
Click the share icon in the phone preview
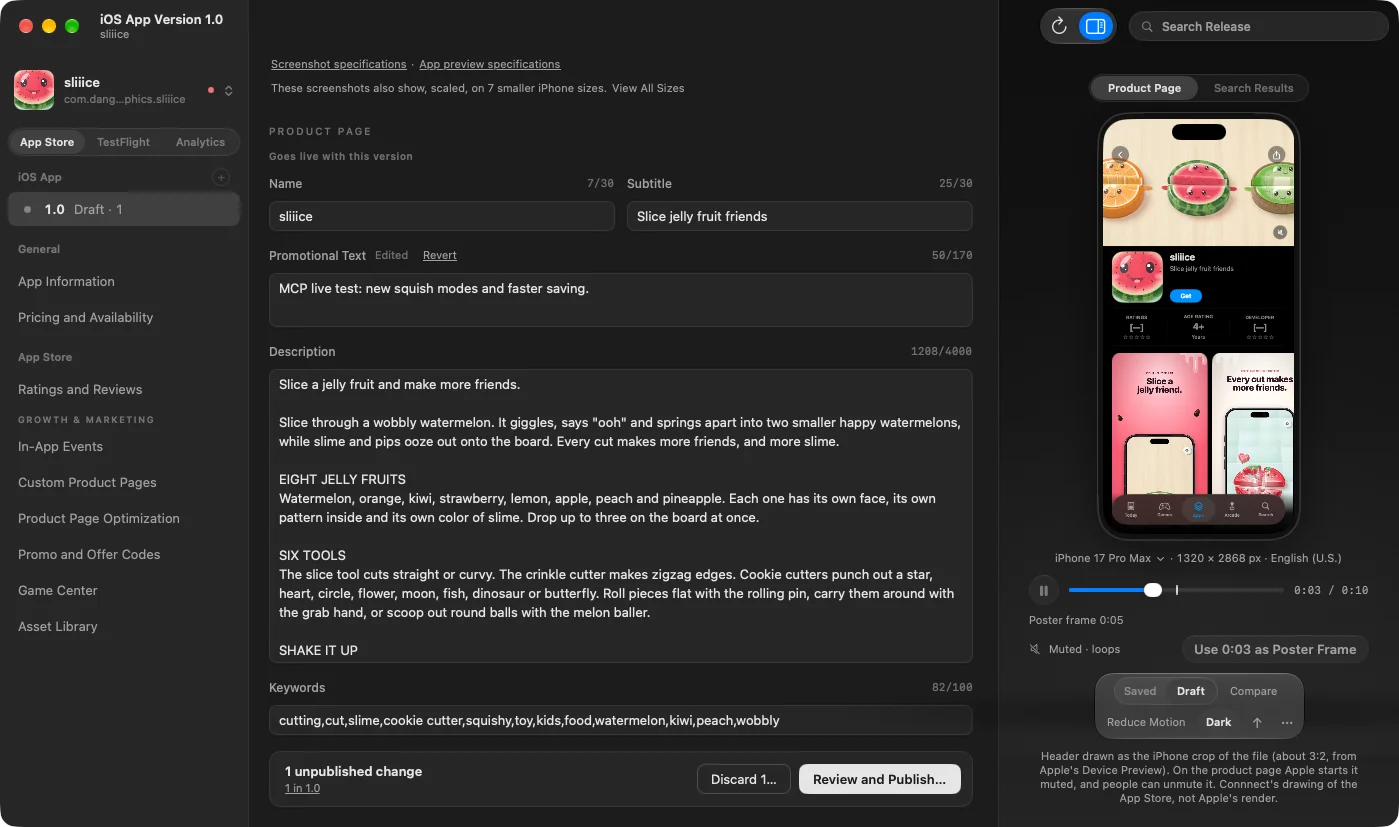(1276, 154)
